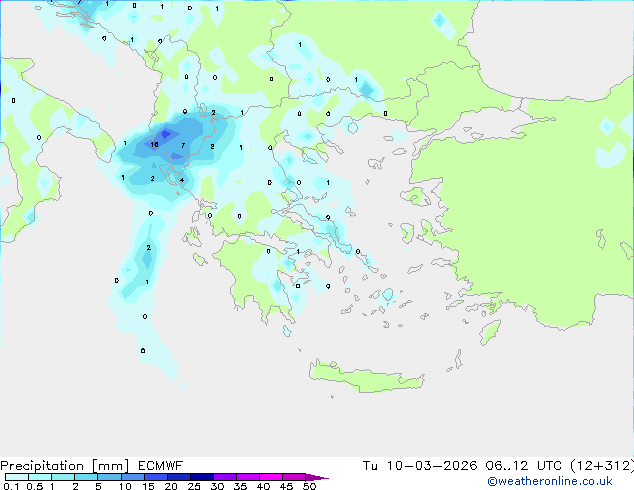Select the 30 mm purple legend swatch

(x=225, y=477)
